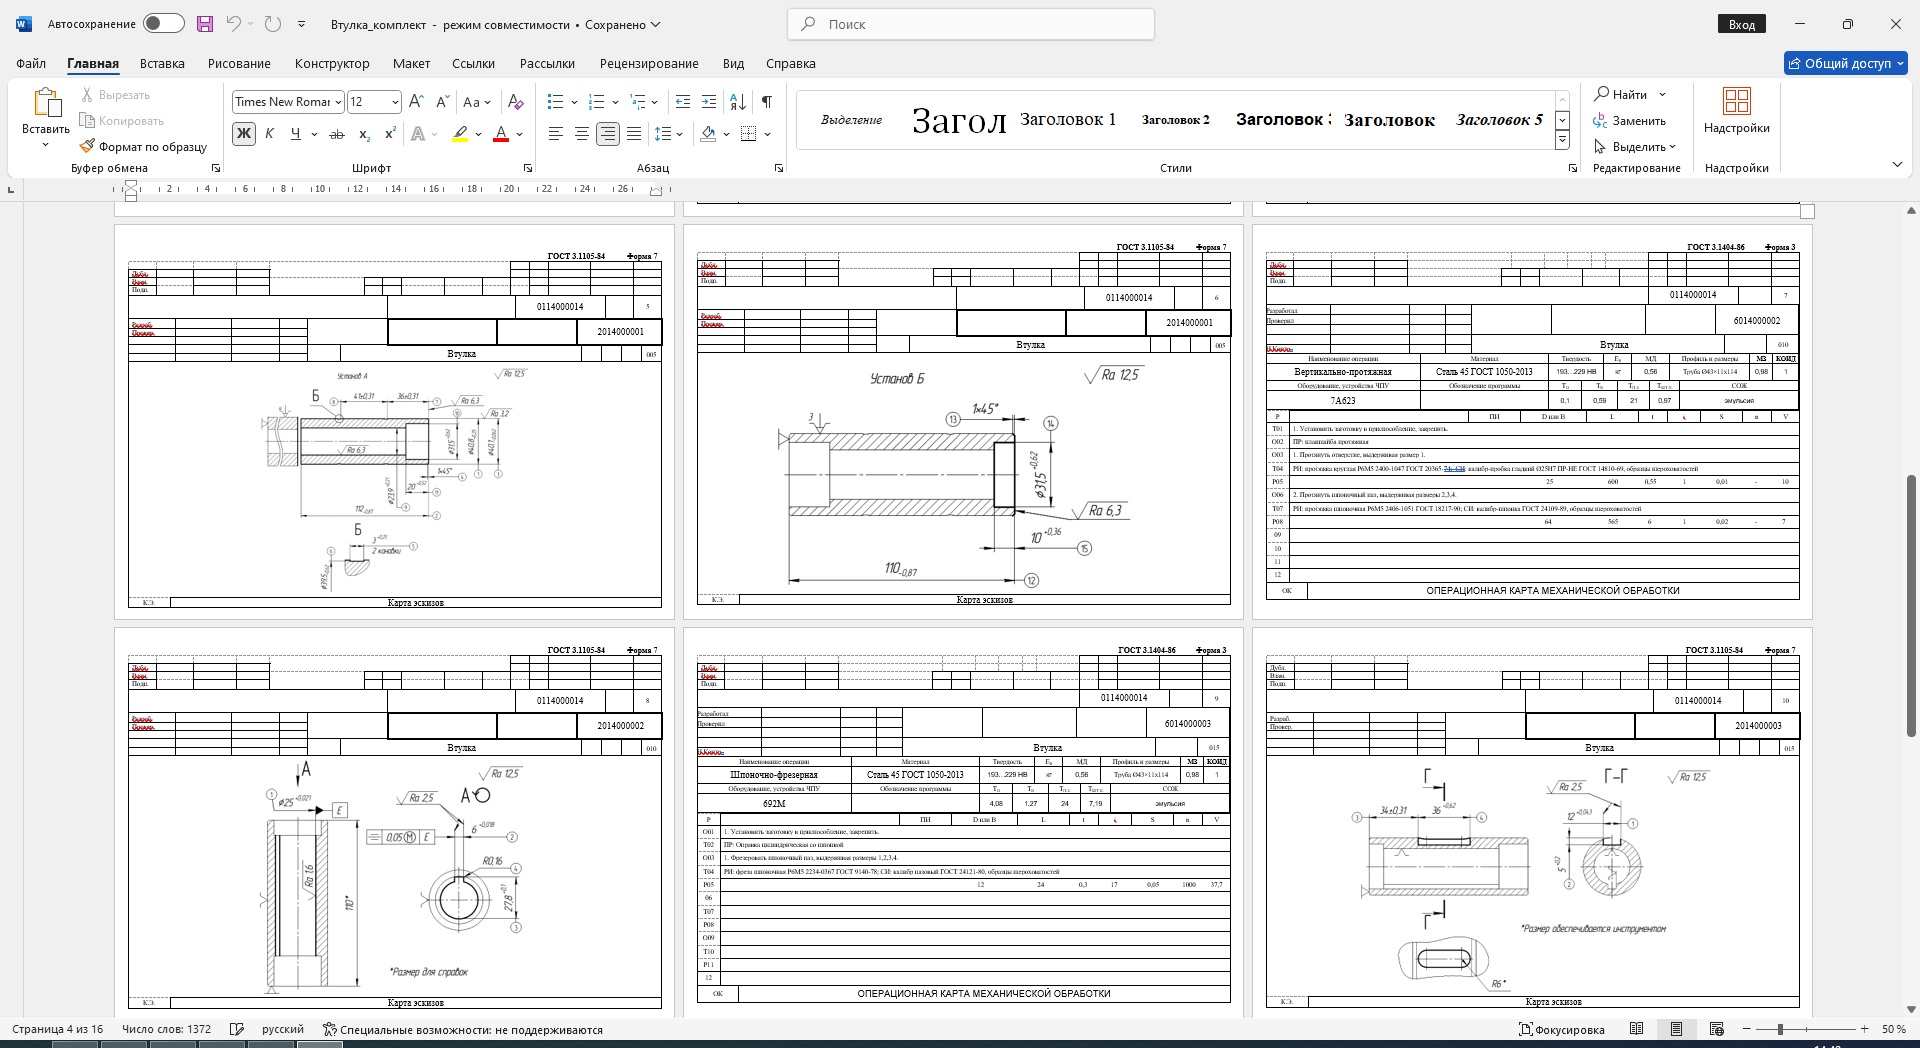1920x1048 pixels.
Task: Open the Times New Roman font dropdown
Action: [x=339, y=102]
